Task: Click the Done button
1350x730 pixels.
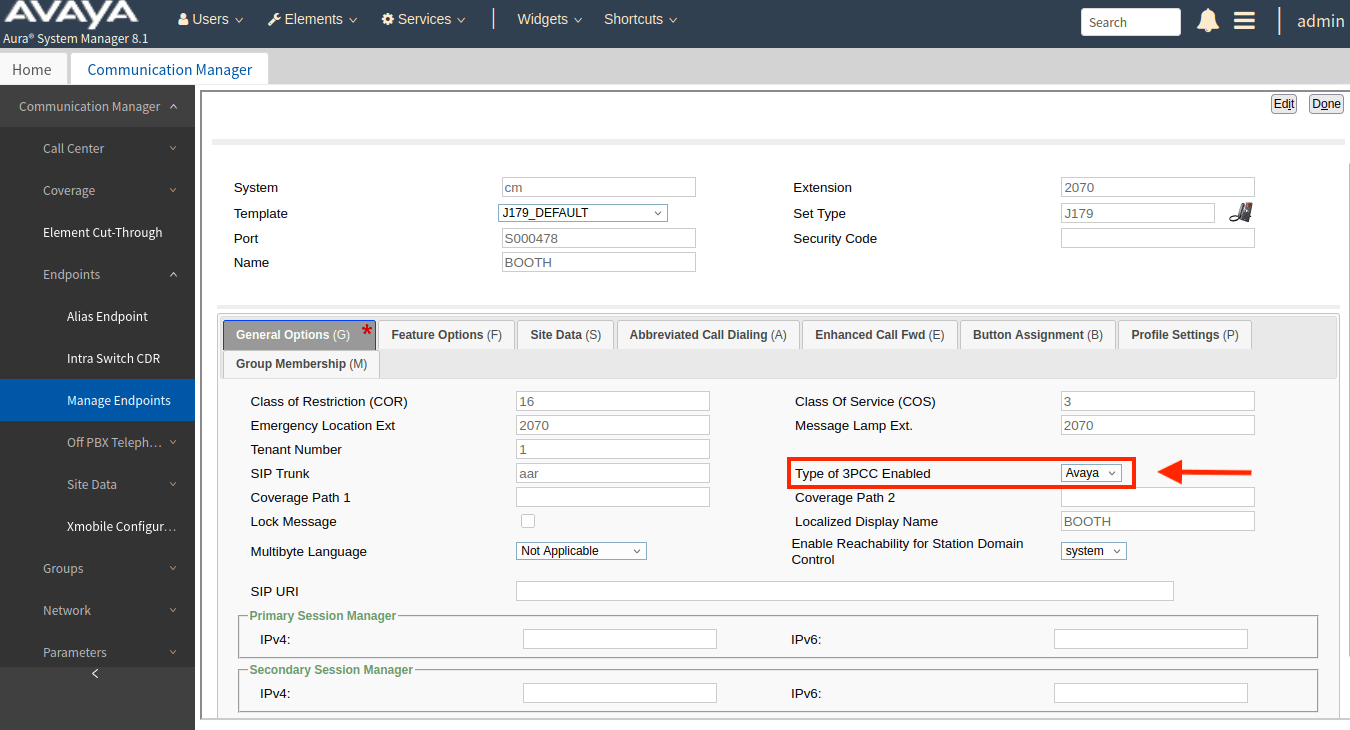Action: tap(1326, 104)
